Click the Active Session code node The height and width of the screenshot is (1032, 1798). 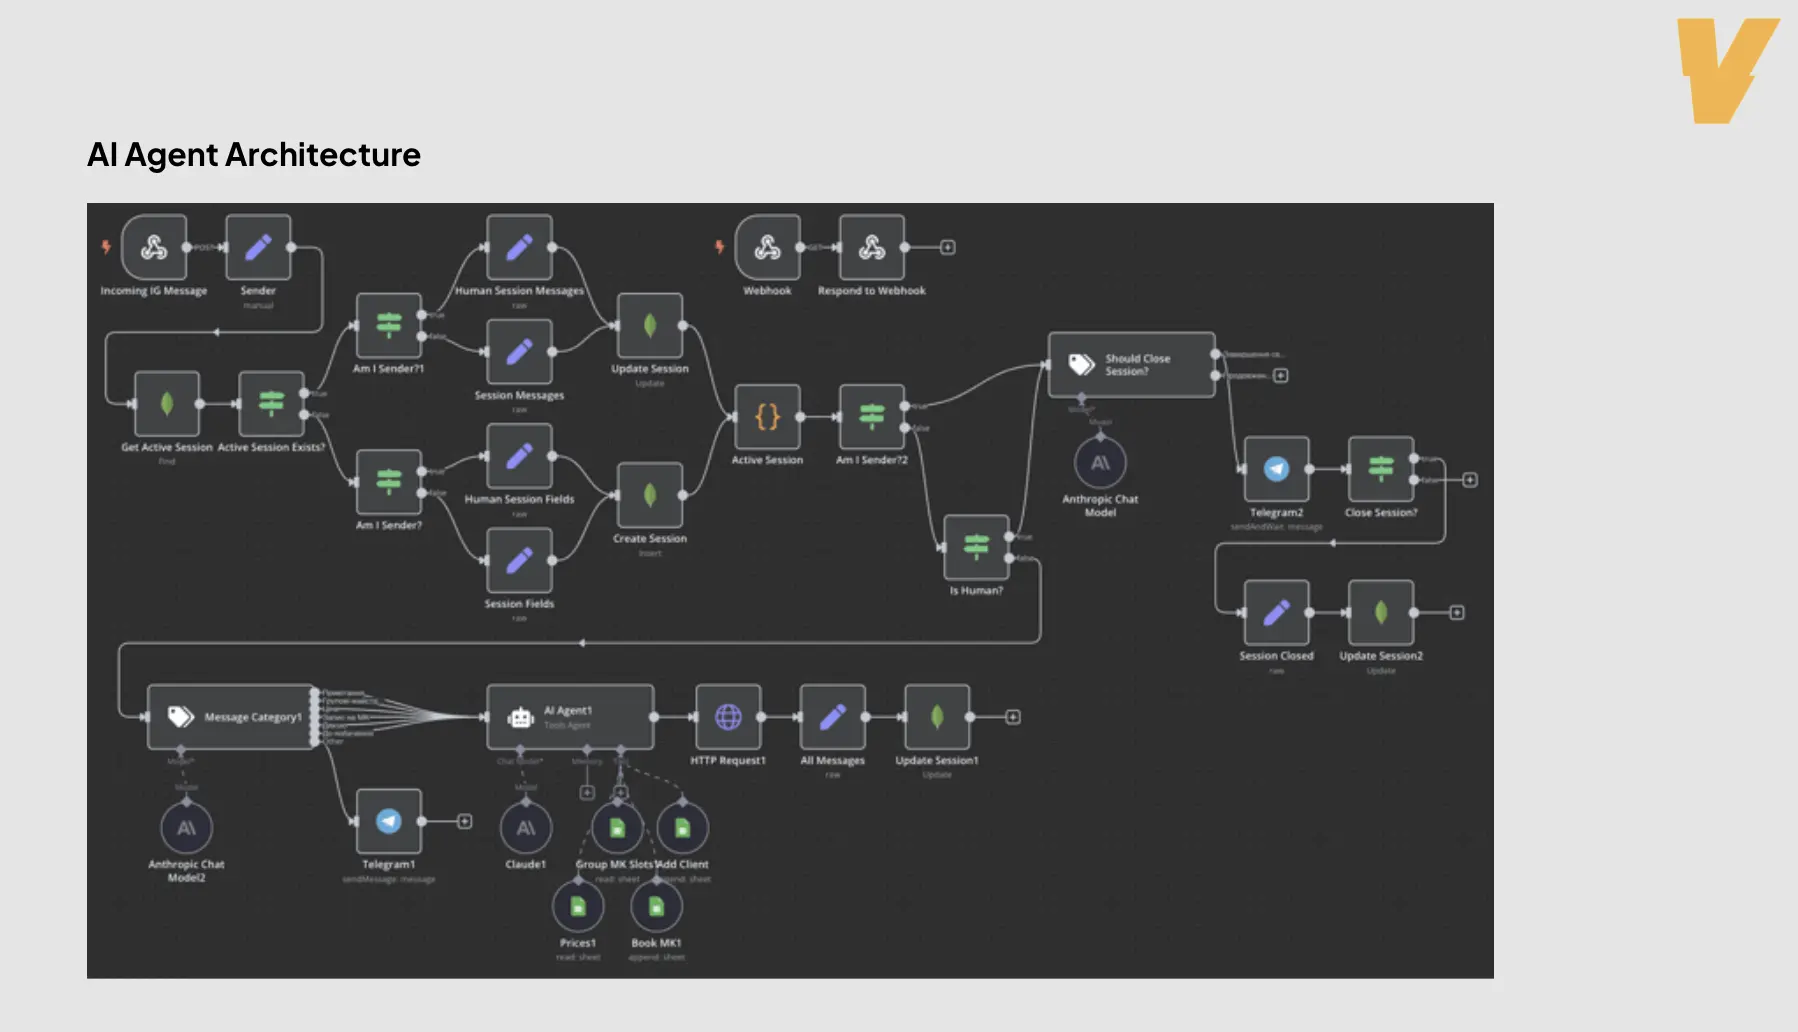(767, 416)
